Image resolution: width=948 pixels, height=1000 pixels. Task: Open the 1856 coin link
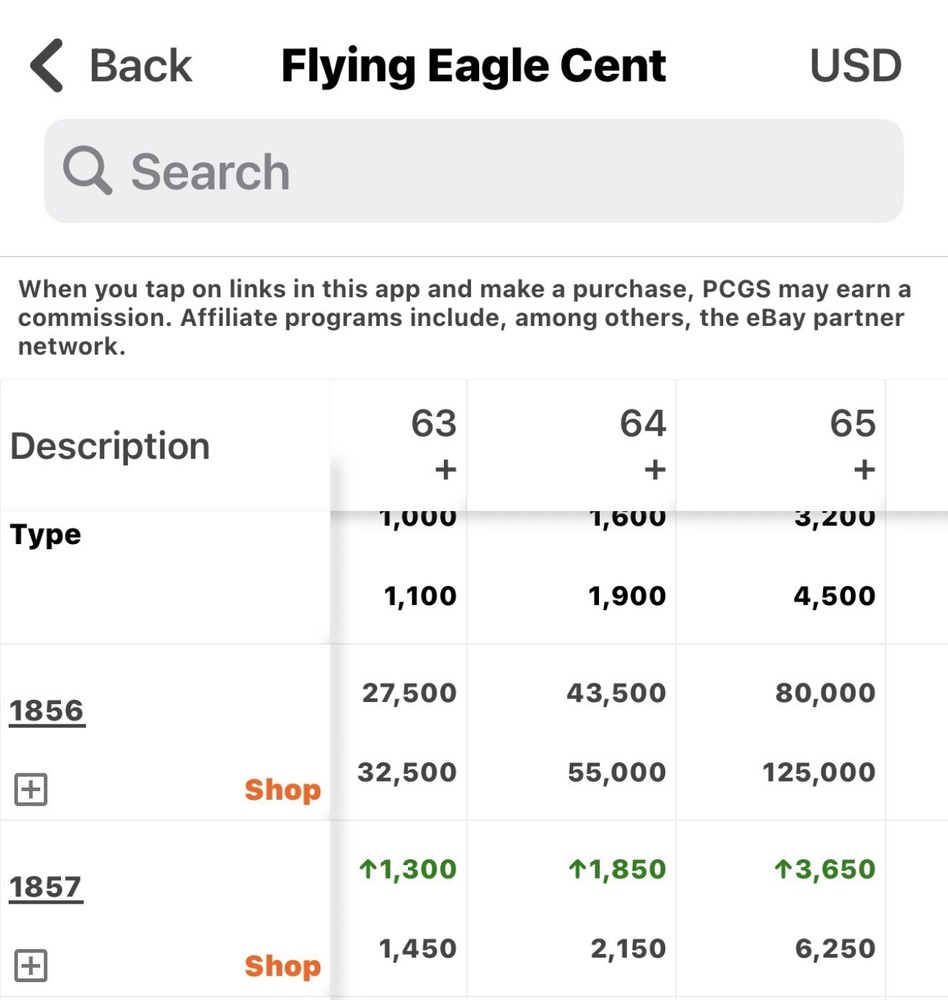point(47,711)
